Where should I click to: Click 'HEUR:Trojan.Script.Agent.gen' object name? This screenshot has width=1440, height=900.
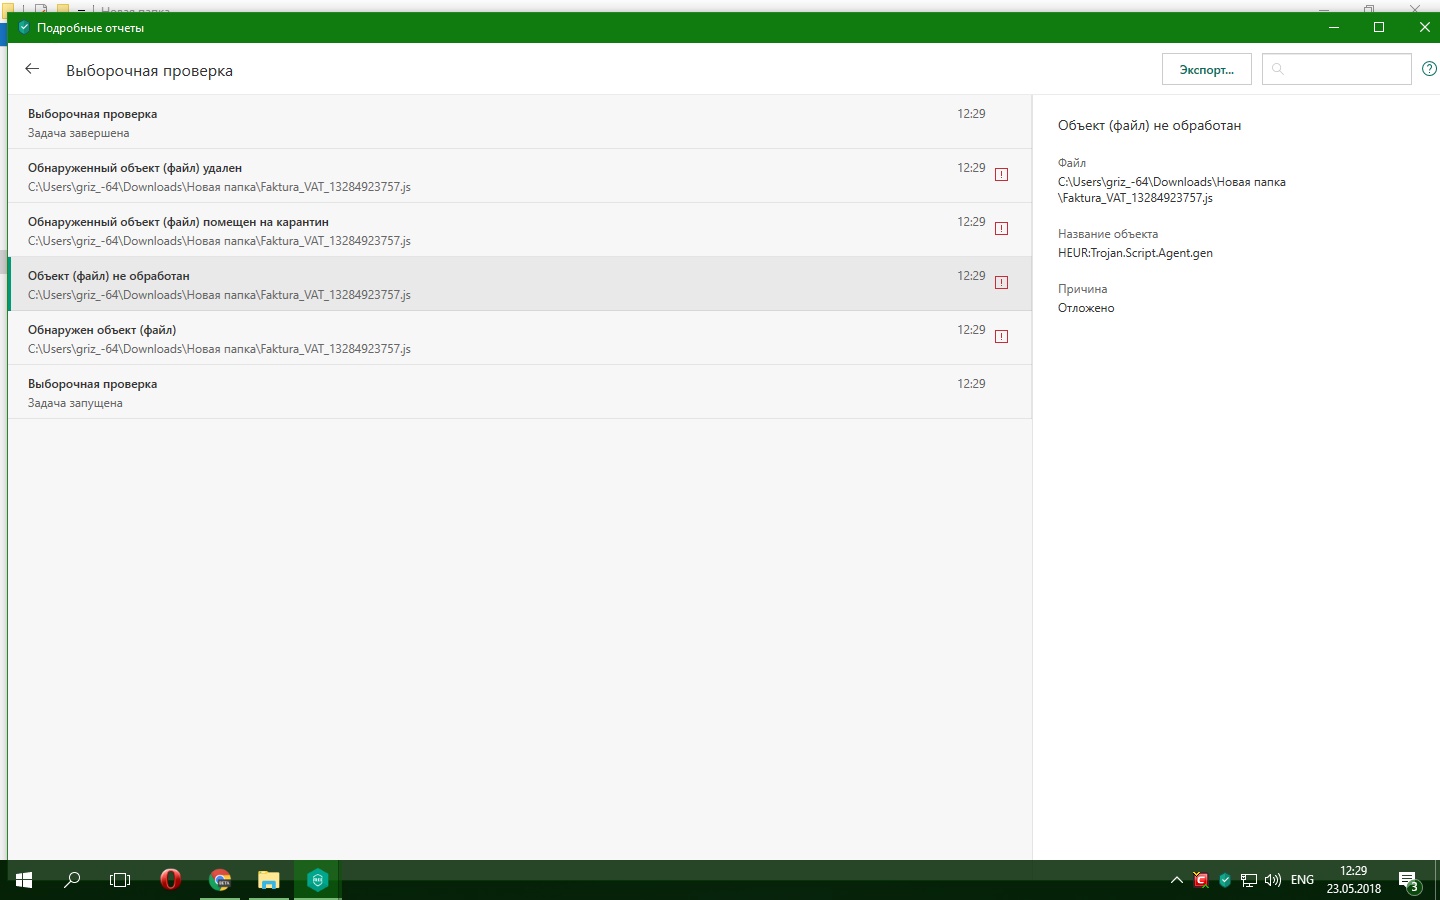click(1135, 253)
